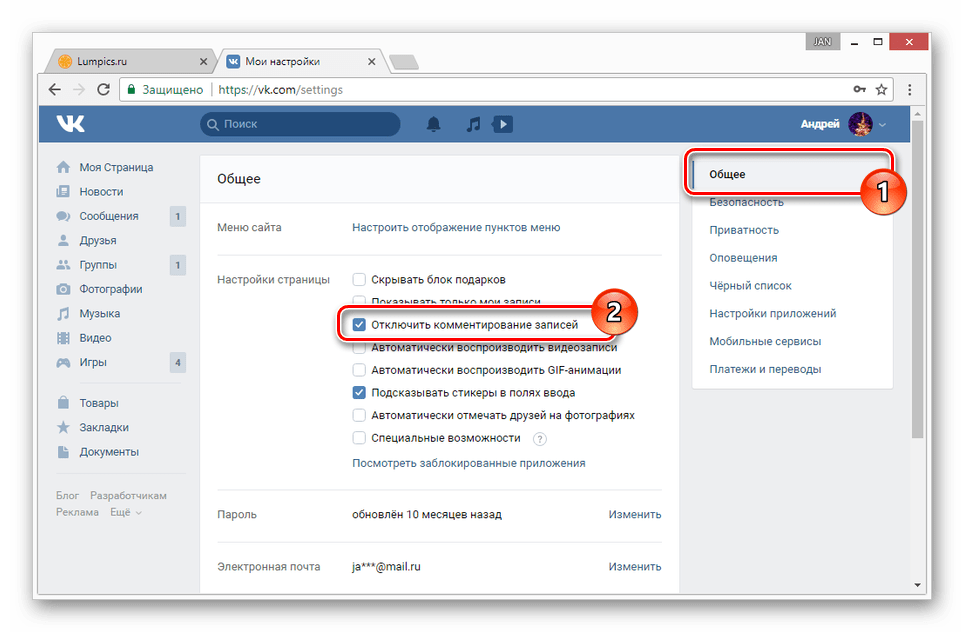This screenshot has height=632, width=964.
Task: Click Изменить next to Электронная почта
Action: (634, 566)
